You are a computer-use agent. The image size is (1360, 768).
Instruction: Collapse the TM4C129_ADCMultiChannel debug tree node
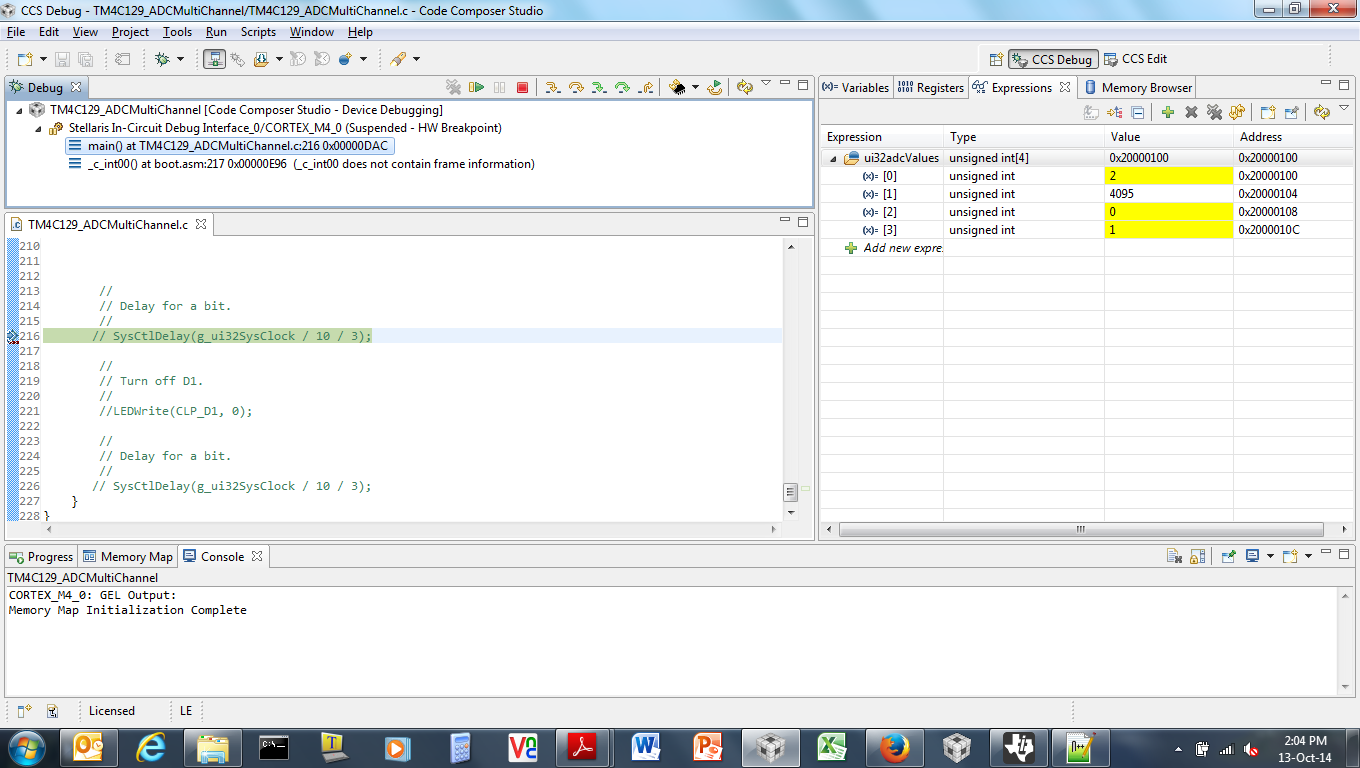[x=21, y=110]
